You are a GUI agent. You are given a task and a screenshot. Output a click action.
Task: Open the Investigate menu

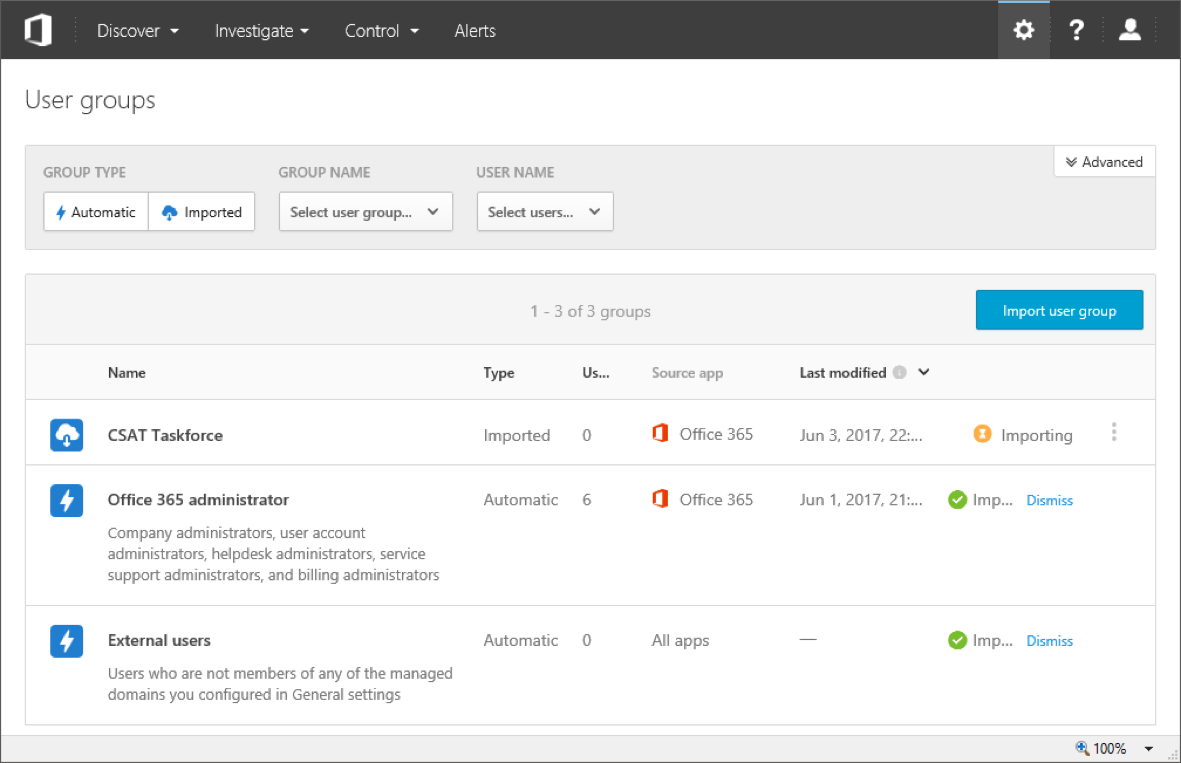(x=261, y=30)
